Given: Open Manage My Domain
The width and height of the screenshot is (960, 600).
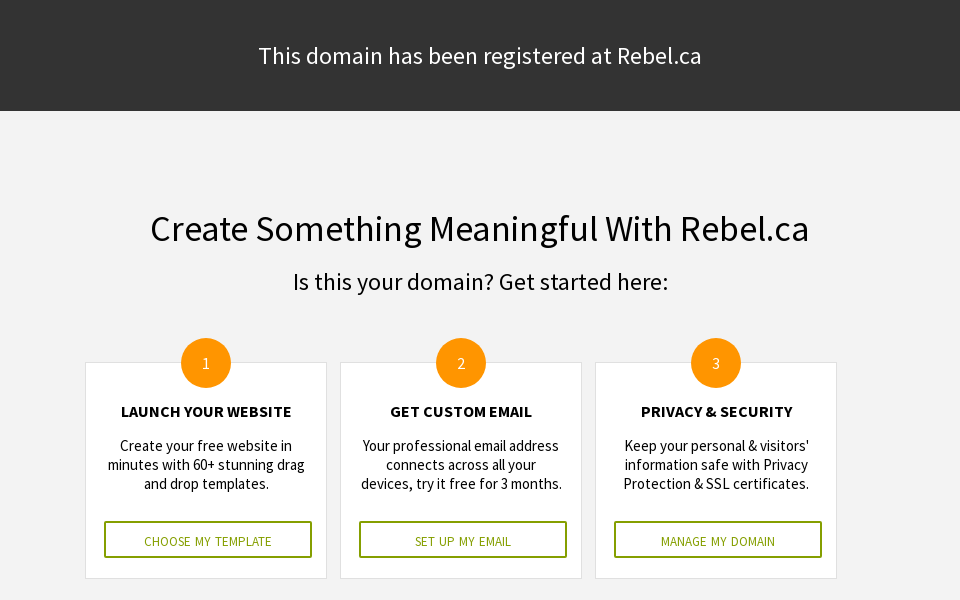Looking at the screenshot, I should pos(718,540).
